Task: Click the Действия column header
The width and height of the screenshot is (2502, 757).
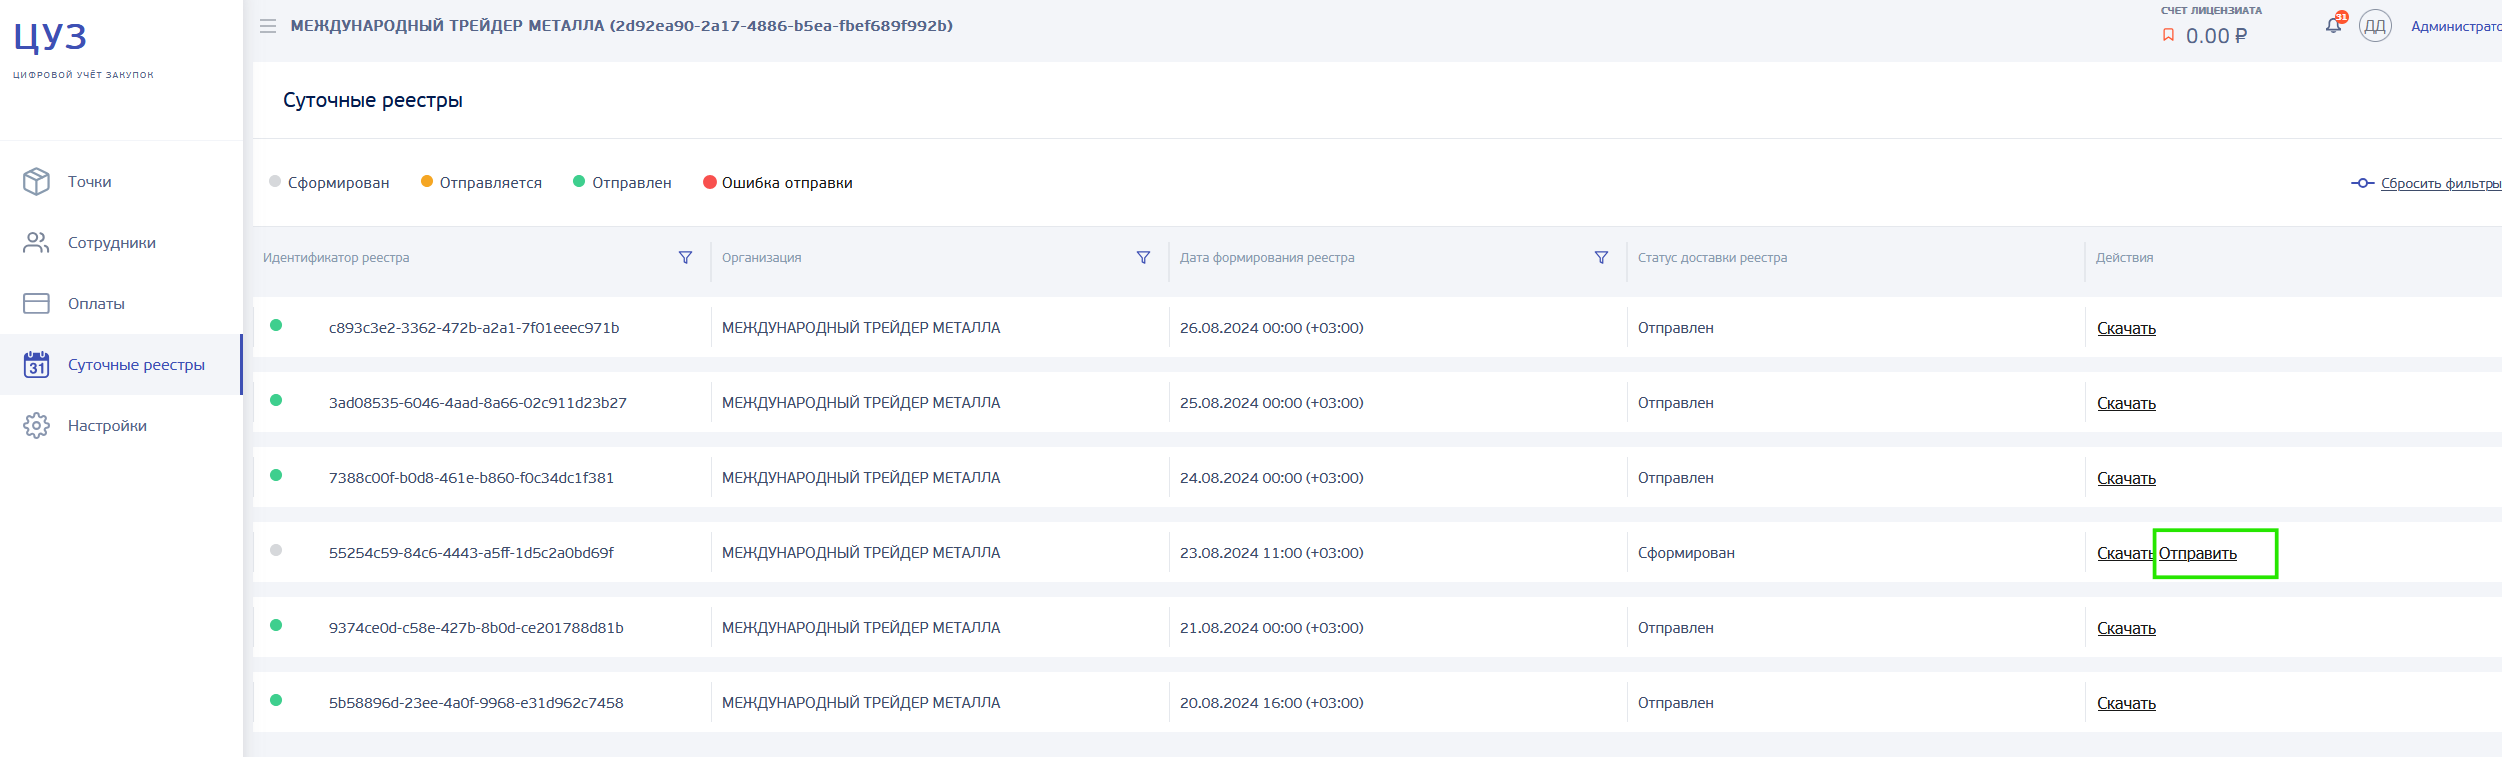Action: [x=2124, y=257]
